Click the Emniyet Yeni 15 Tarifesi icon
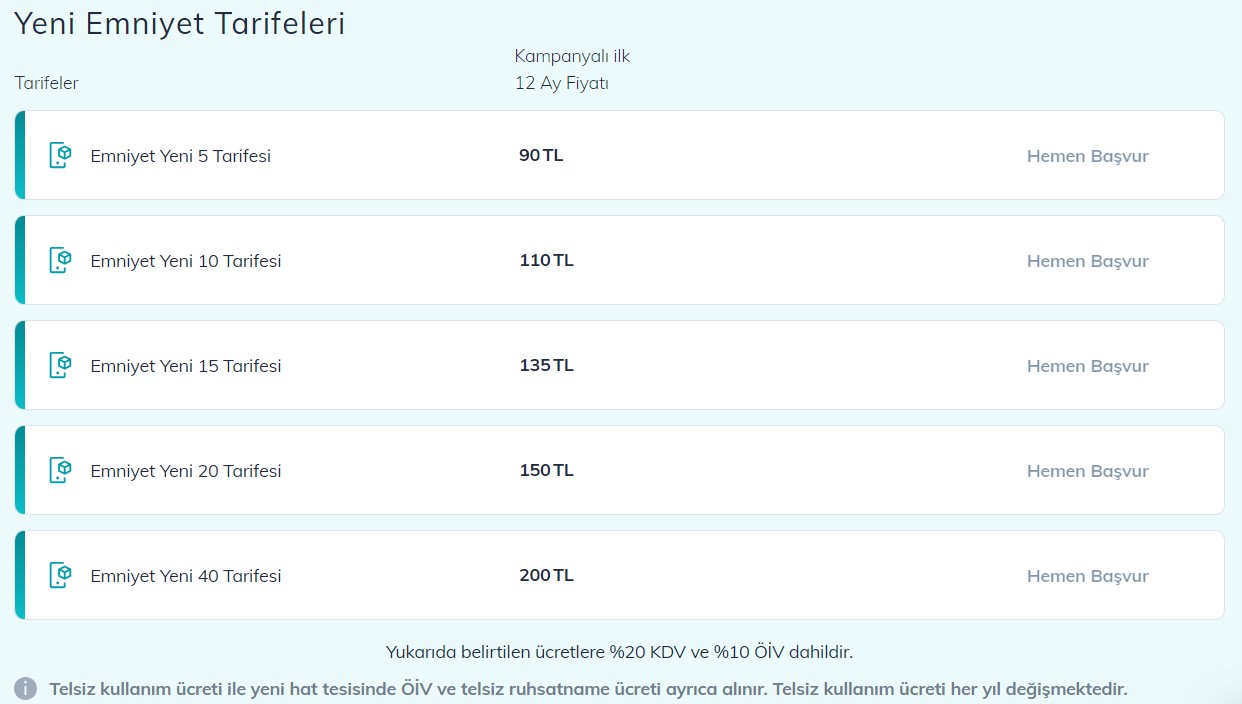This screenshot has width=1242, height=704. [61, 365]
